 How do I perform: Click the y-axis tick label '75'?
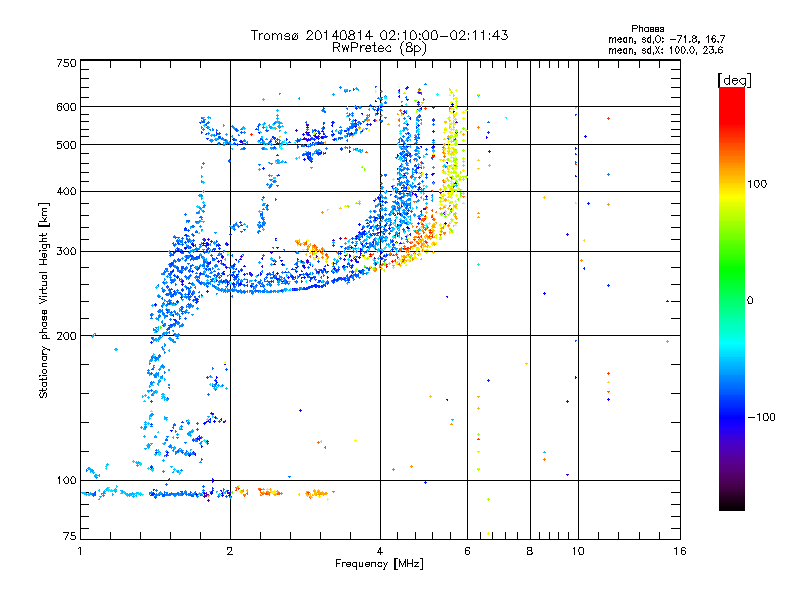70,536
